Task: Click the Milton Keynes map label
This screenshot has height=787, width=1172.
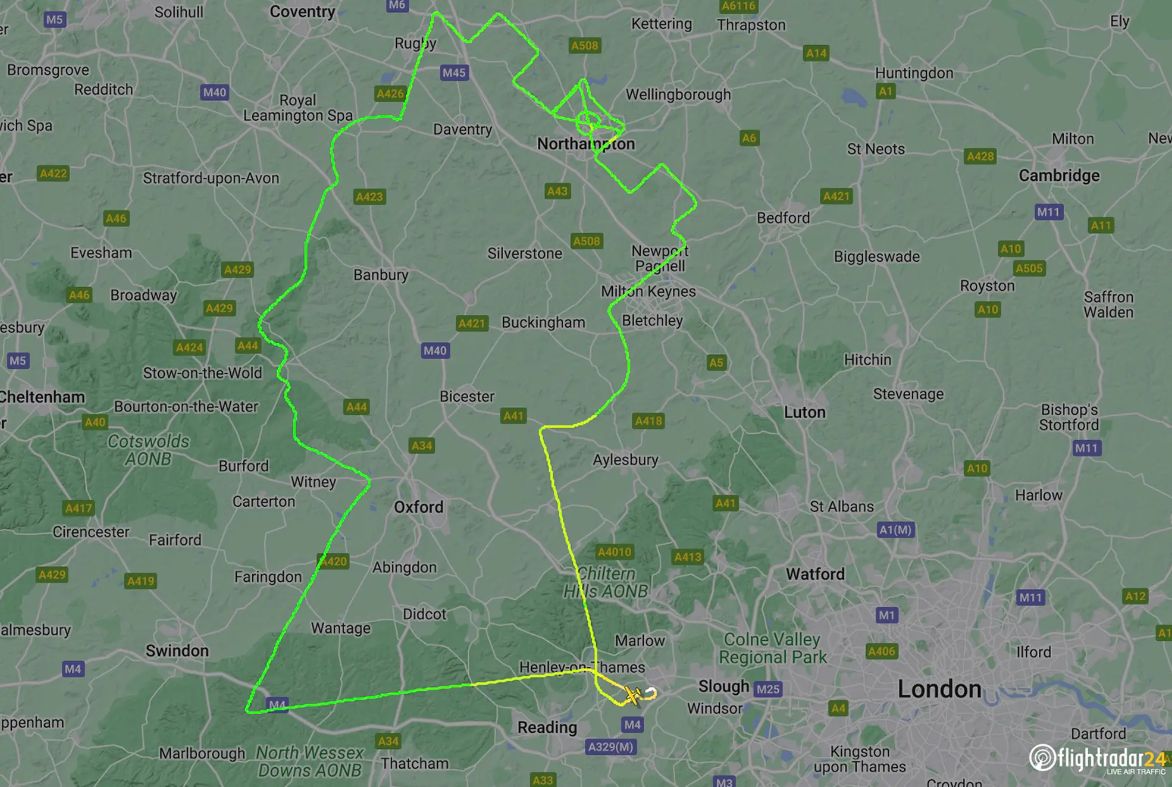Action: 648,291
